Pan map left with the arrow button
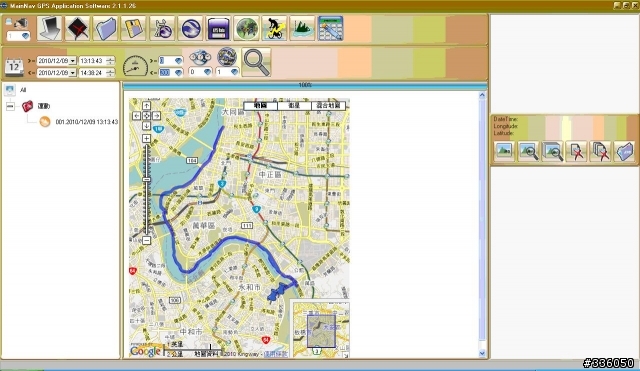 (x=137, y=116)
